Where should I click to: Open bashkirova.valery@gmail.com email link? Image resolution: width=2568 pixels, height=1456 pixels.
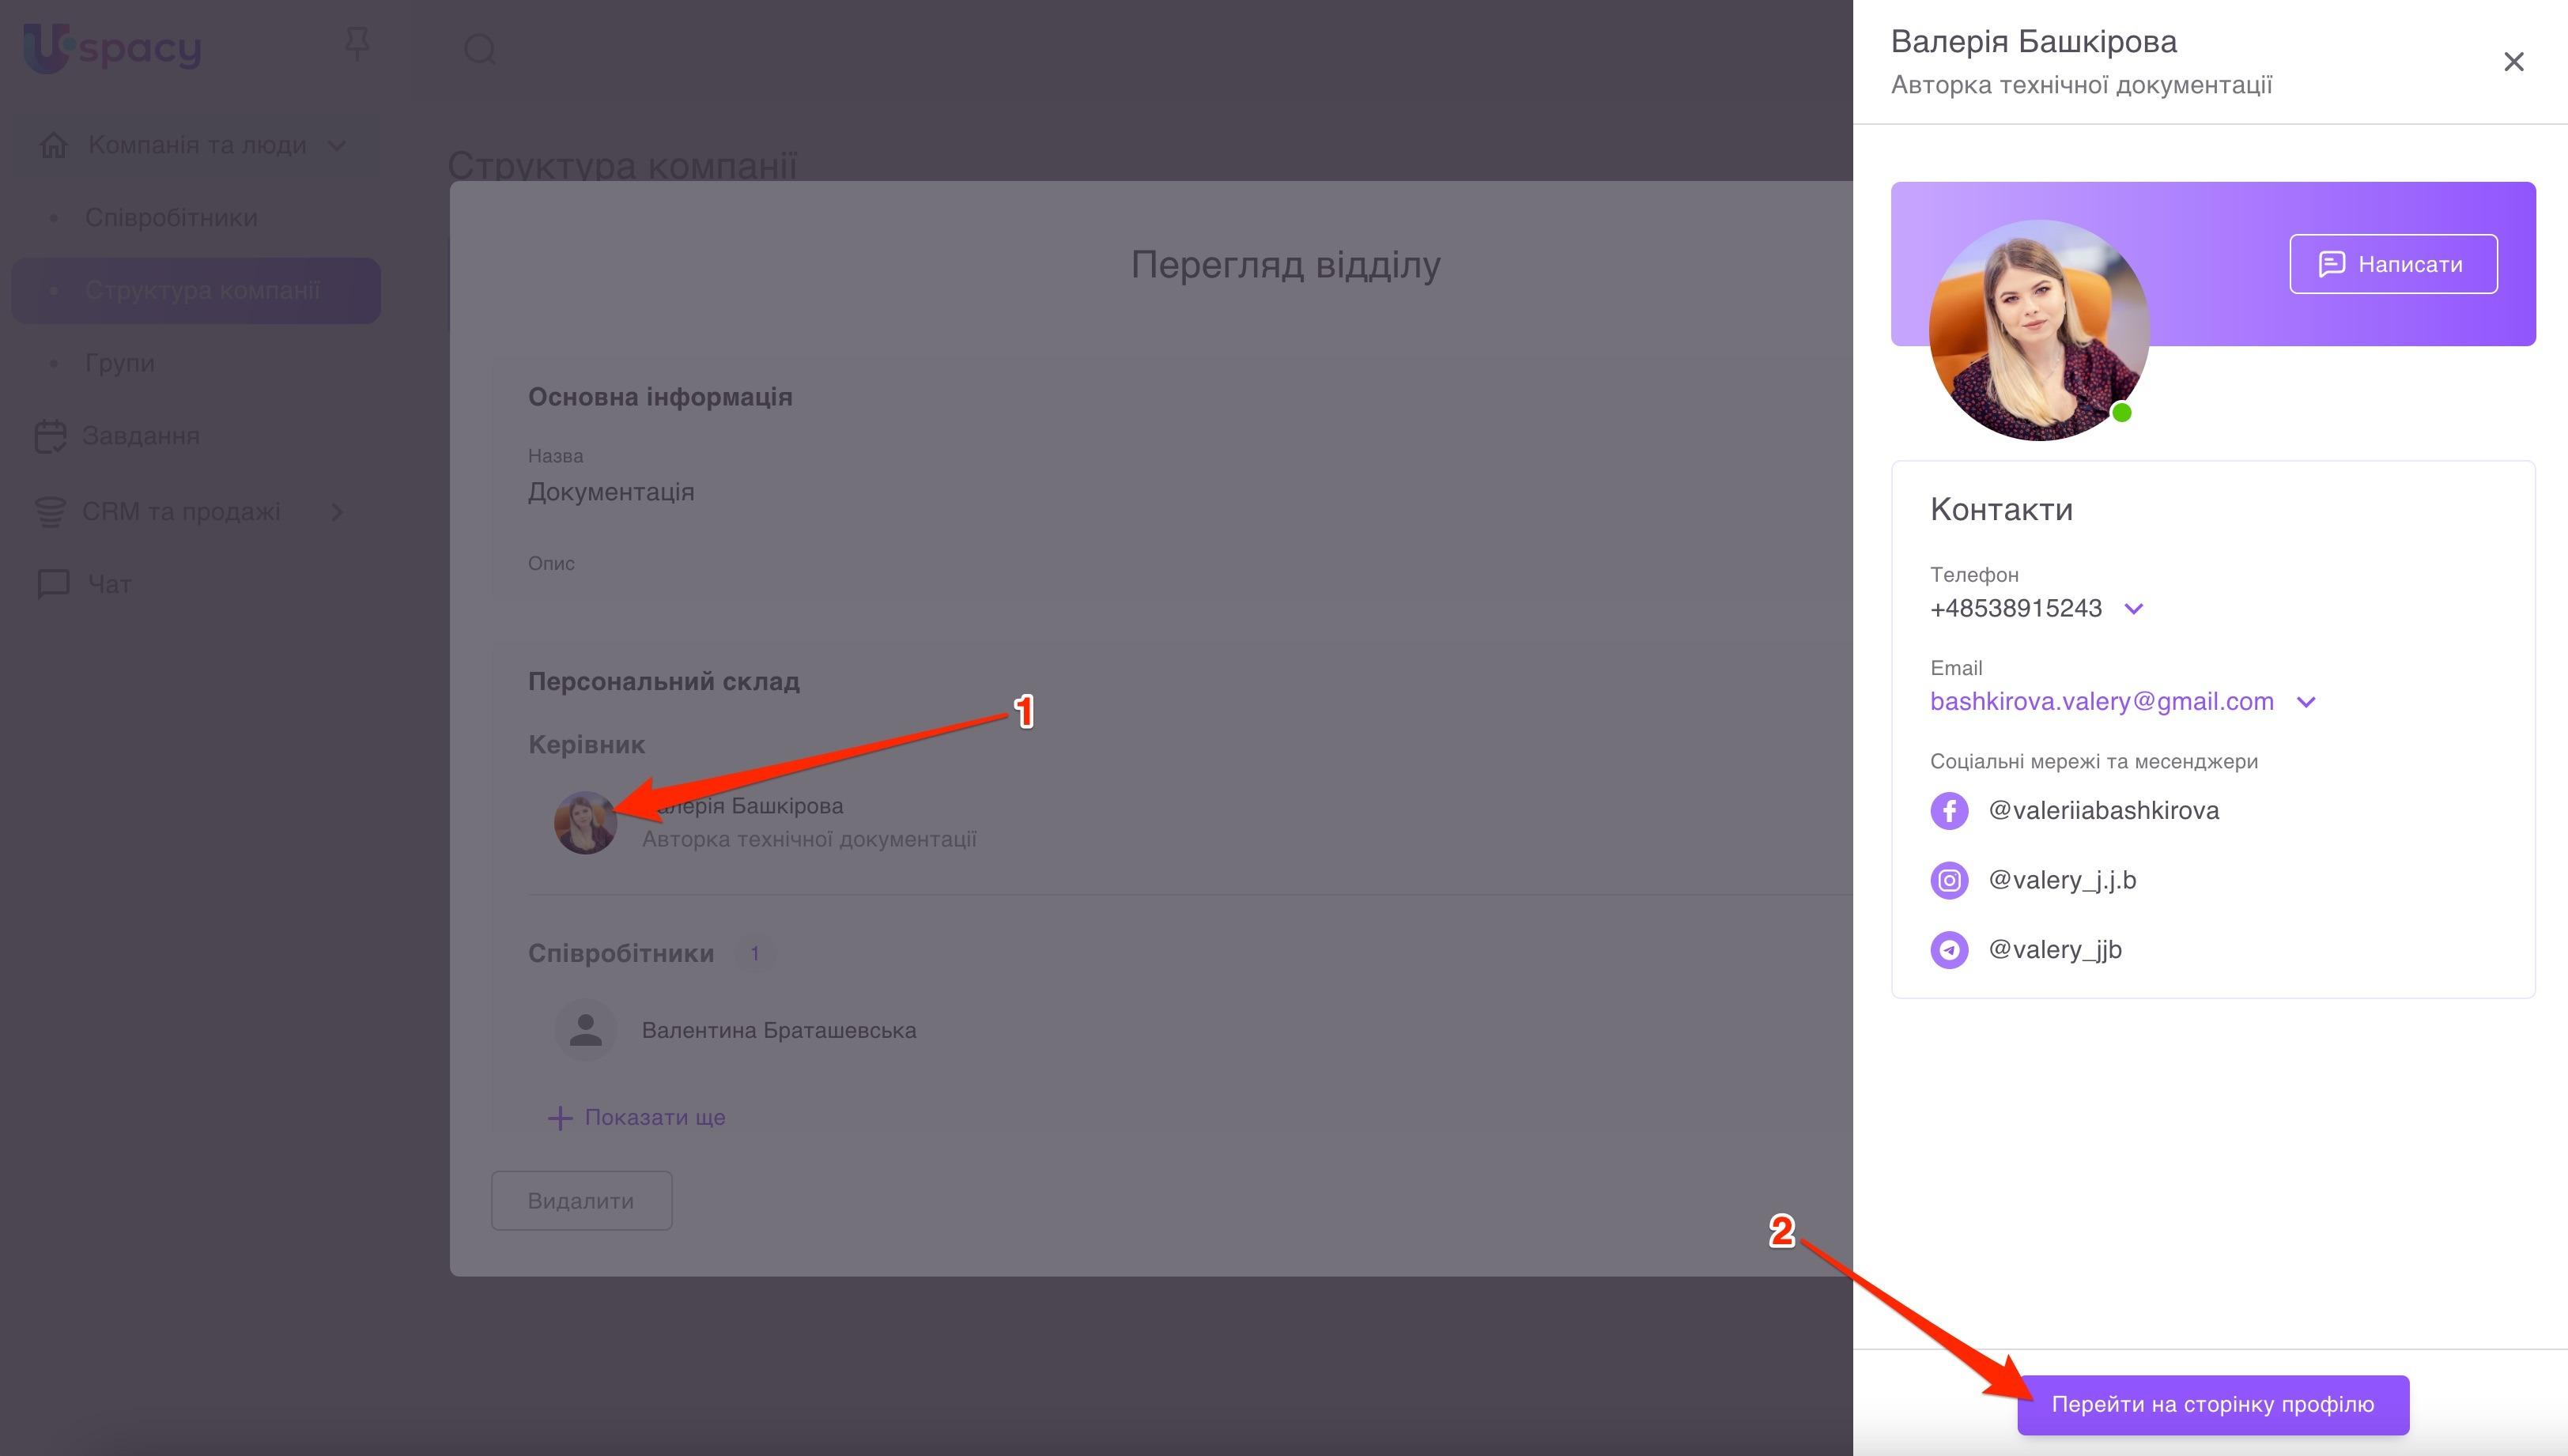2101,702
